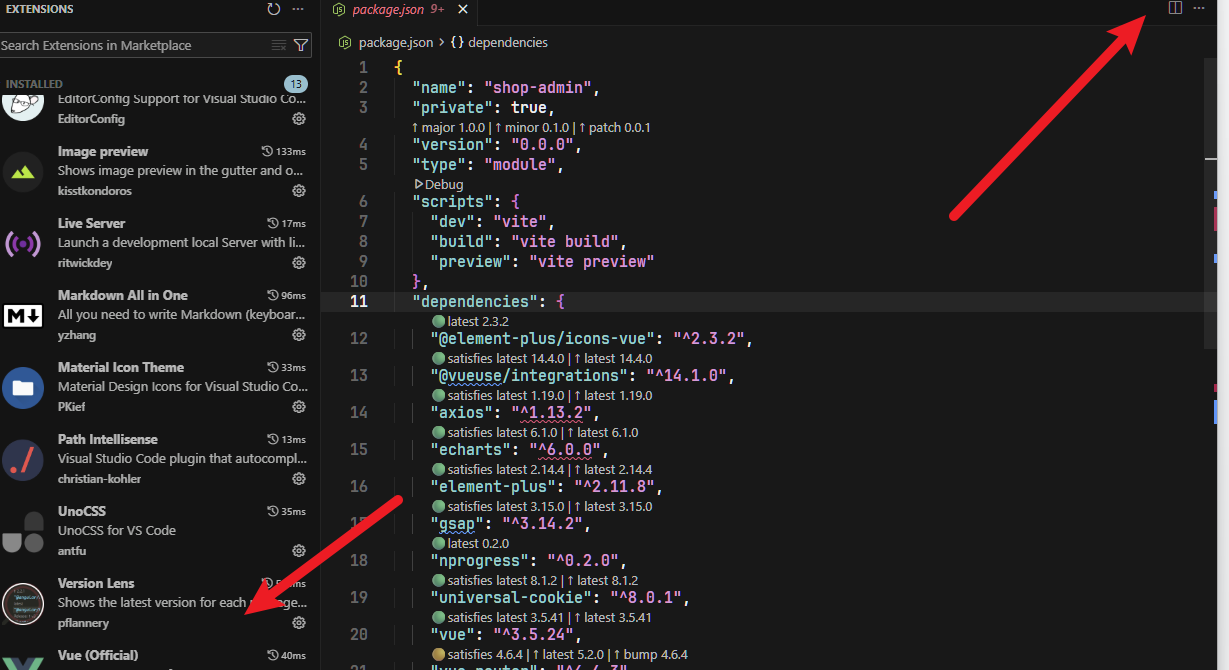Close the package.json tab
Image resolution: width=1229 pixels, height=670 pixels.
462,9
